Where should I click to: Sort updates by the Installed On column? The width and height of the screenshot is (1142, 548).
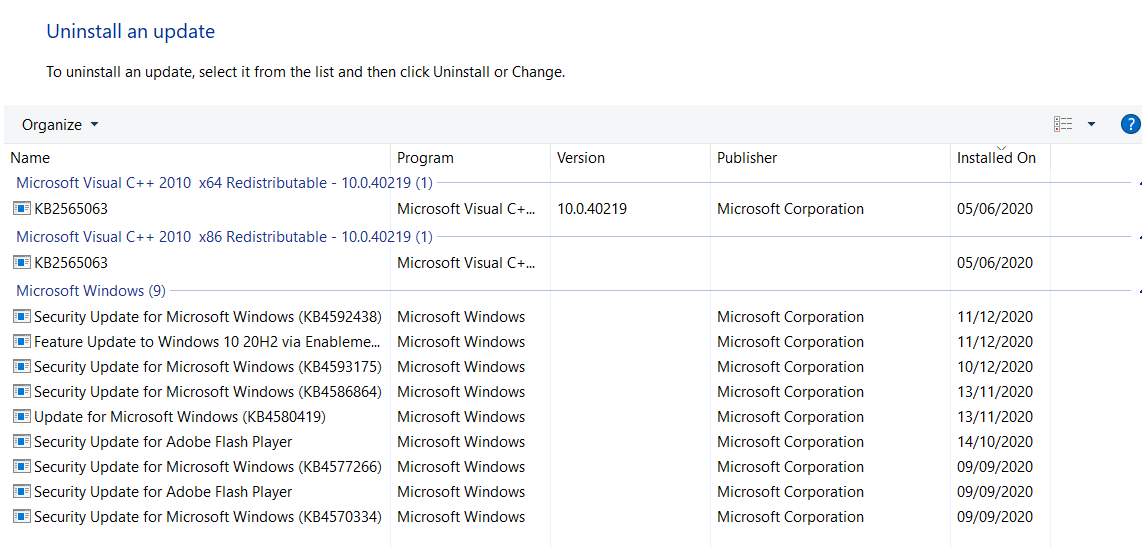pos(996,158)
